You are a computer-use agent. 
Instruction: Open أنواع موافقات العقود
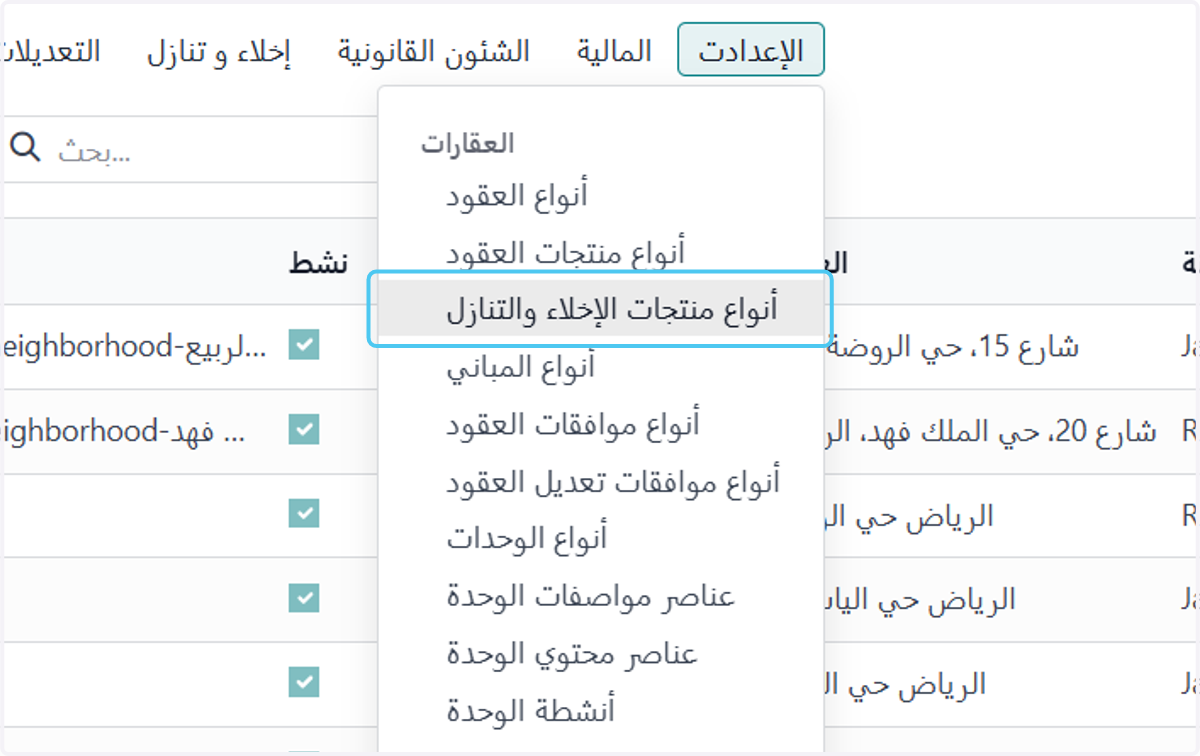click(x=573, y=424)
